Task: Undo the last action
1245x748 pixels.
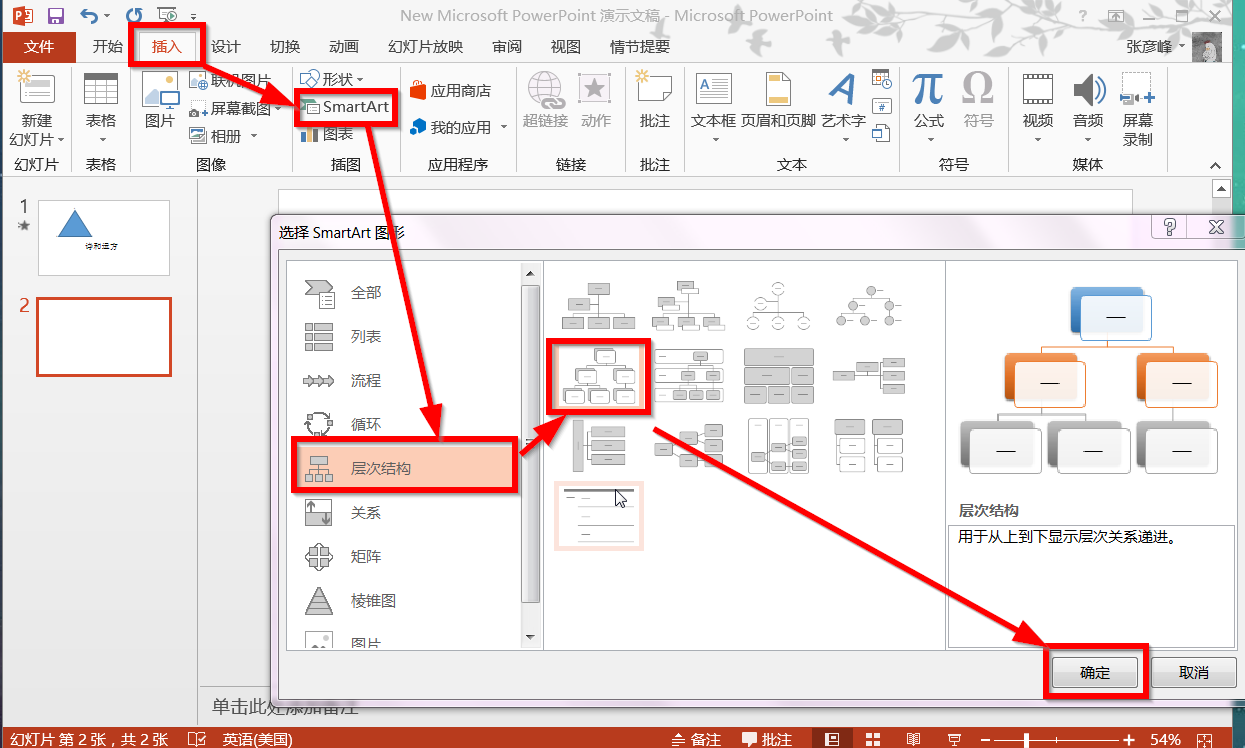Action: pos(89,15)
